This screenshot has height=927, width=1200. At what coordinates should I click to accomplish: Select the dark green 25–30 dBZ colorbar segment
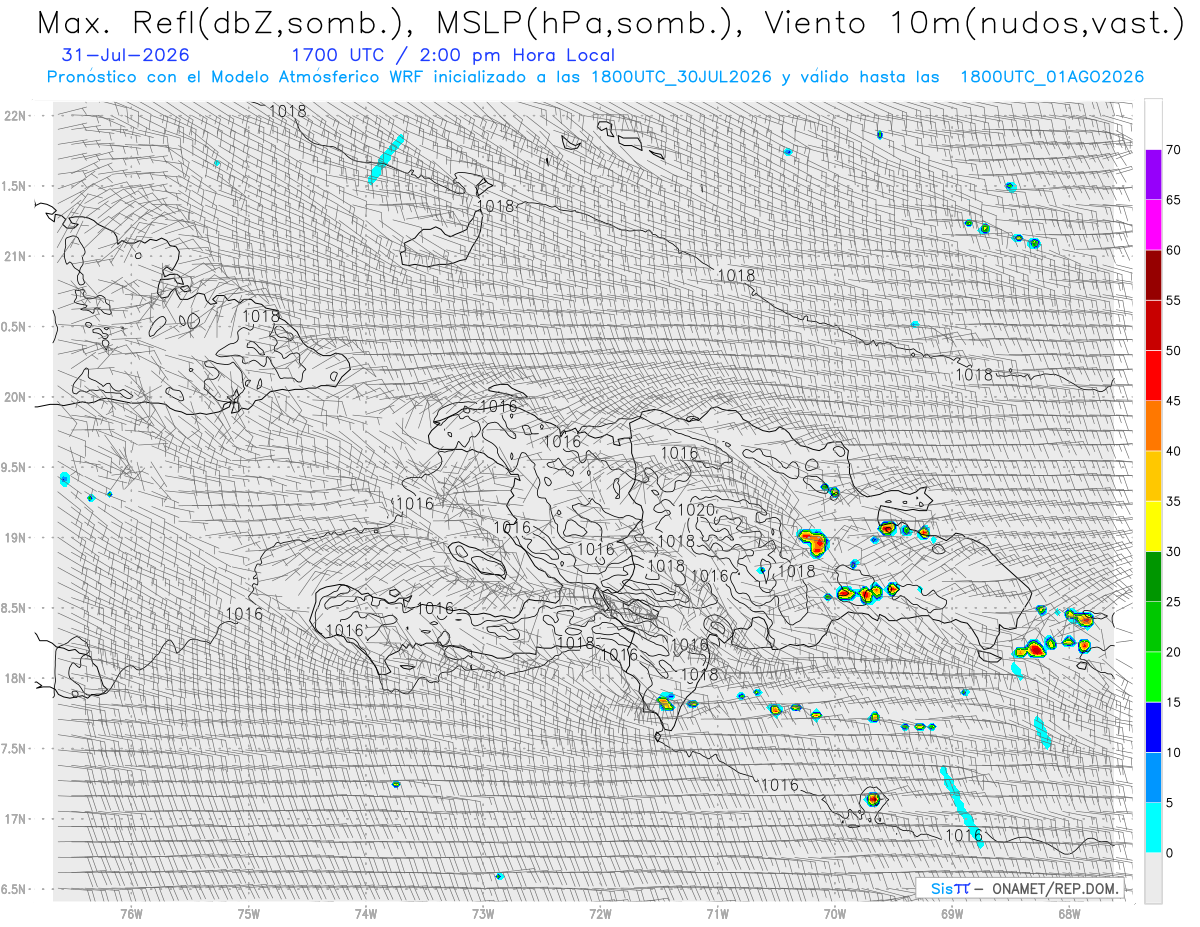pos(1153,576)
